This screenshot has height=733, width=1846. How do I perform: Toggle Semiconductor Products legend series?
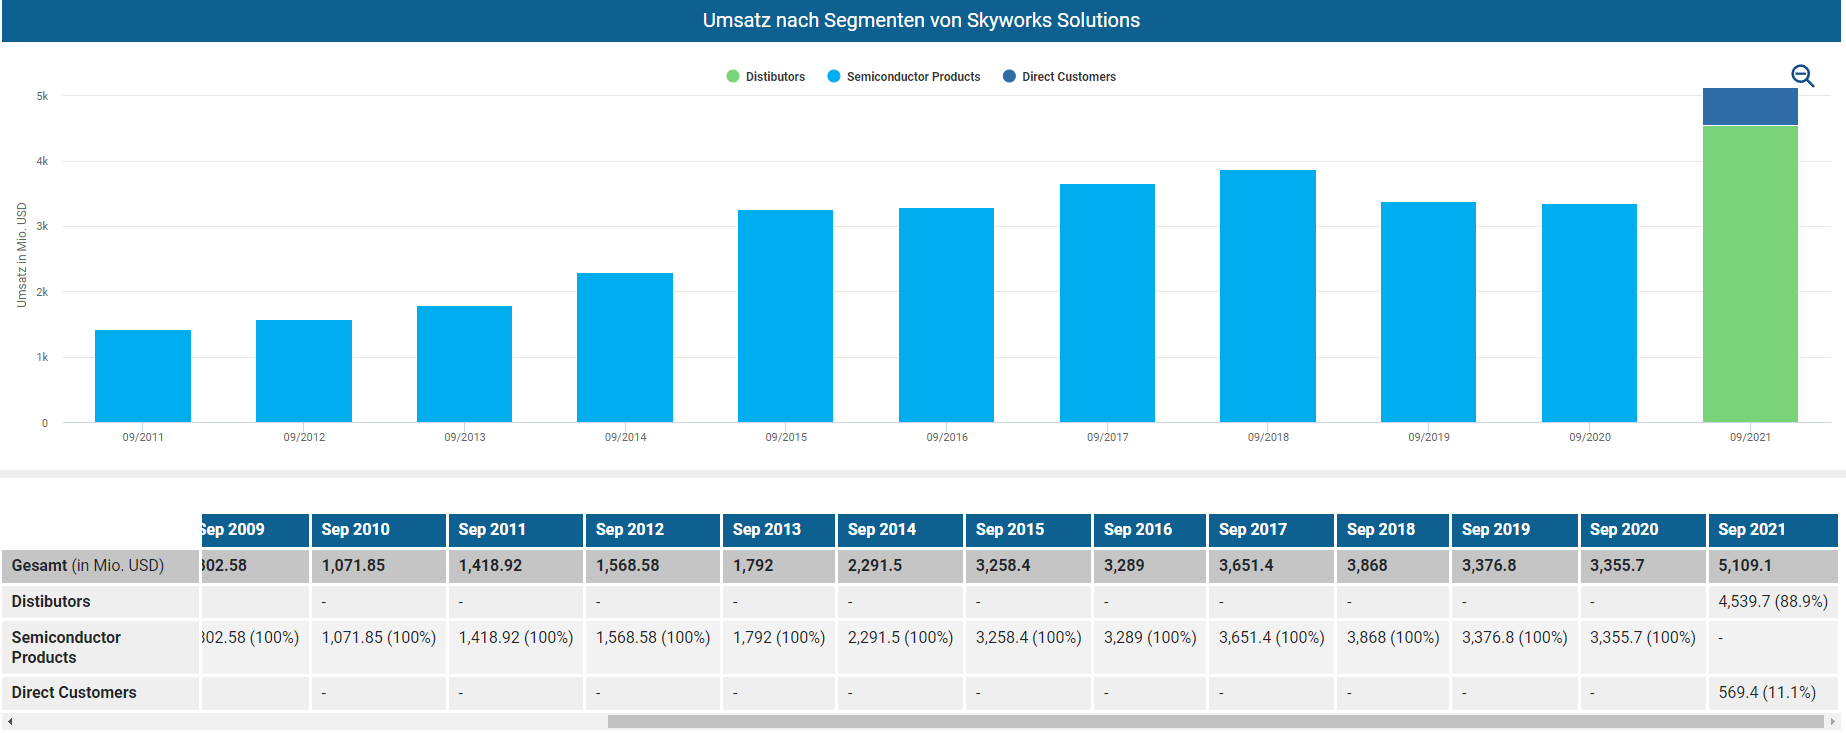[912, 77]
